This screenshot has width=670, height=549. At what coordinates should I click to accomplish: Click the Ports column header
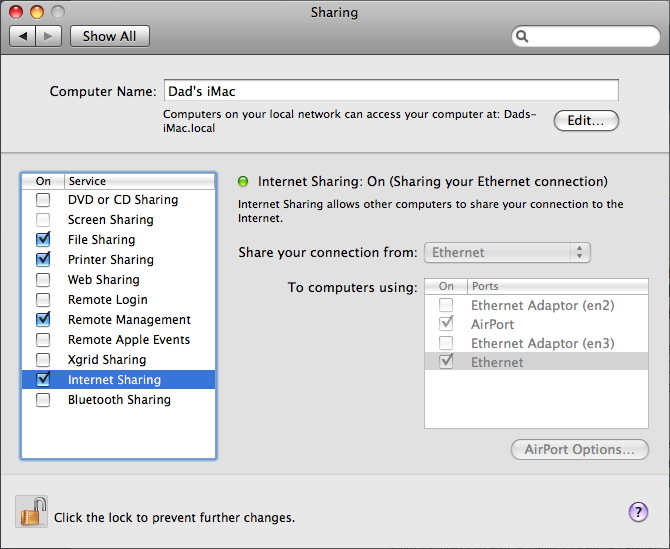[x=558, y=286]
